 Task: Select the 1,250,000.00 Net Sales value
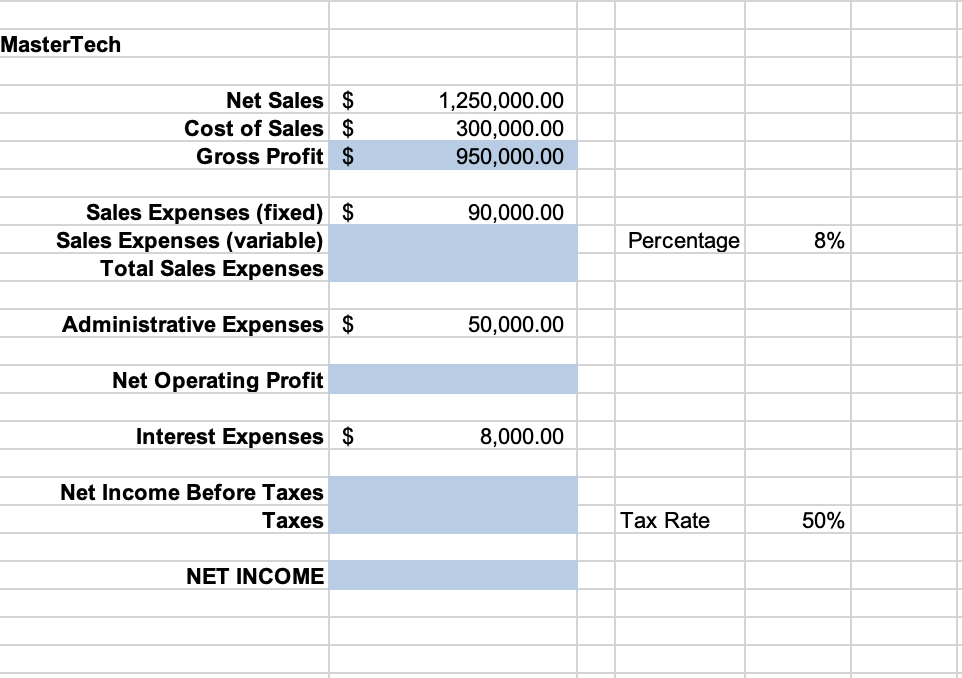click(501, 100)
